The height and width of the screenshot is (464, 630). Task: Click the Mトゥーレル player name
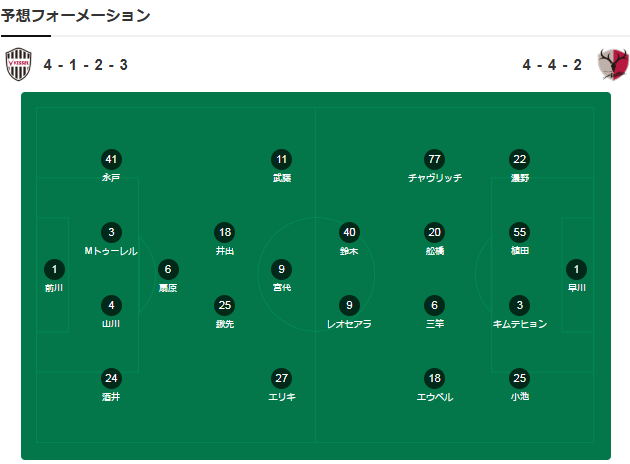tap(111, 251)
